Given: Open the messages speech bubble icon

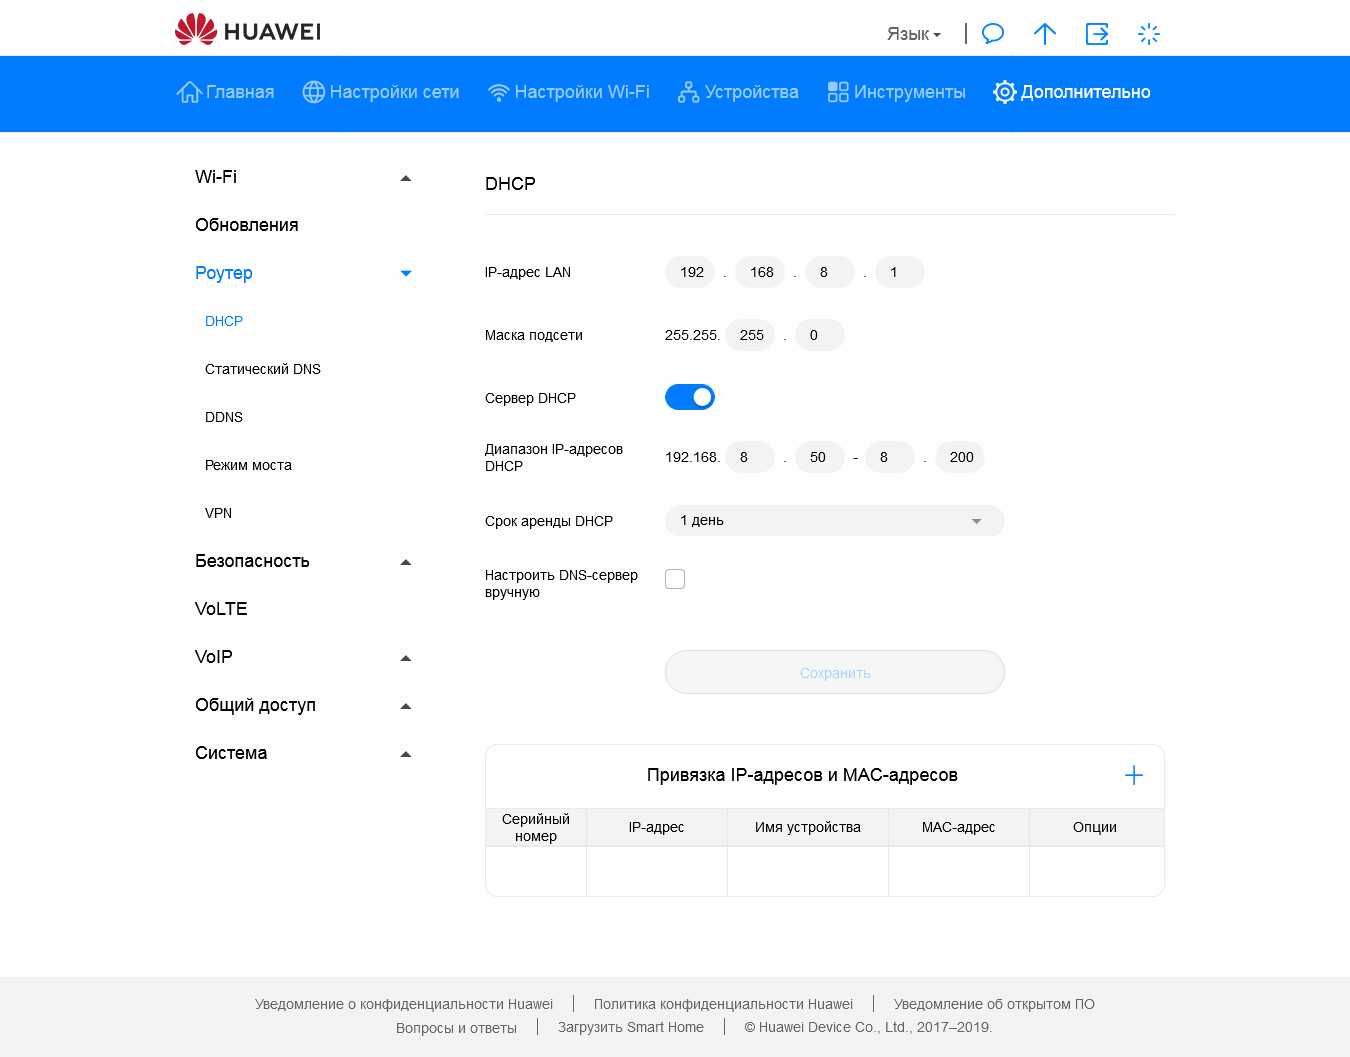Looking at the screenshot, I should [x=993, y=34].
